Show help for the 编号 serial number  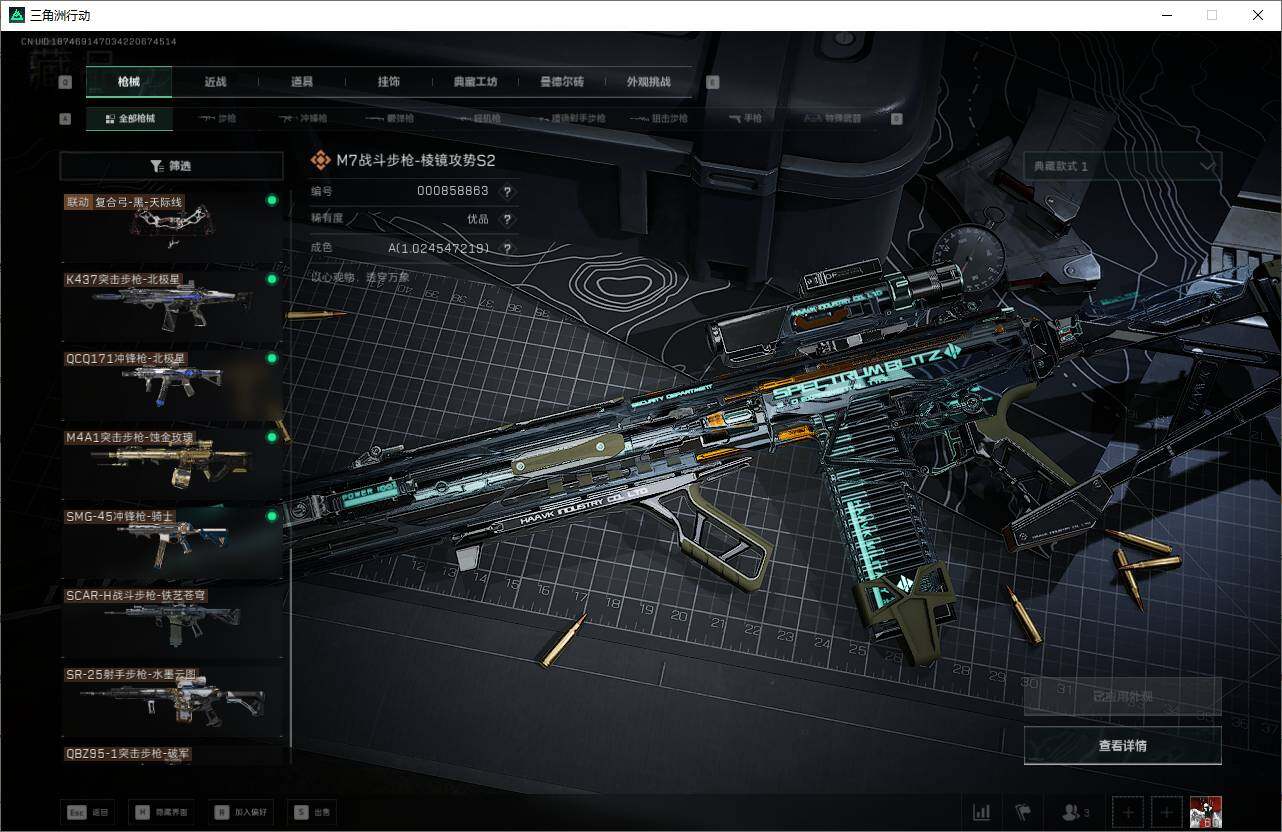507,191
